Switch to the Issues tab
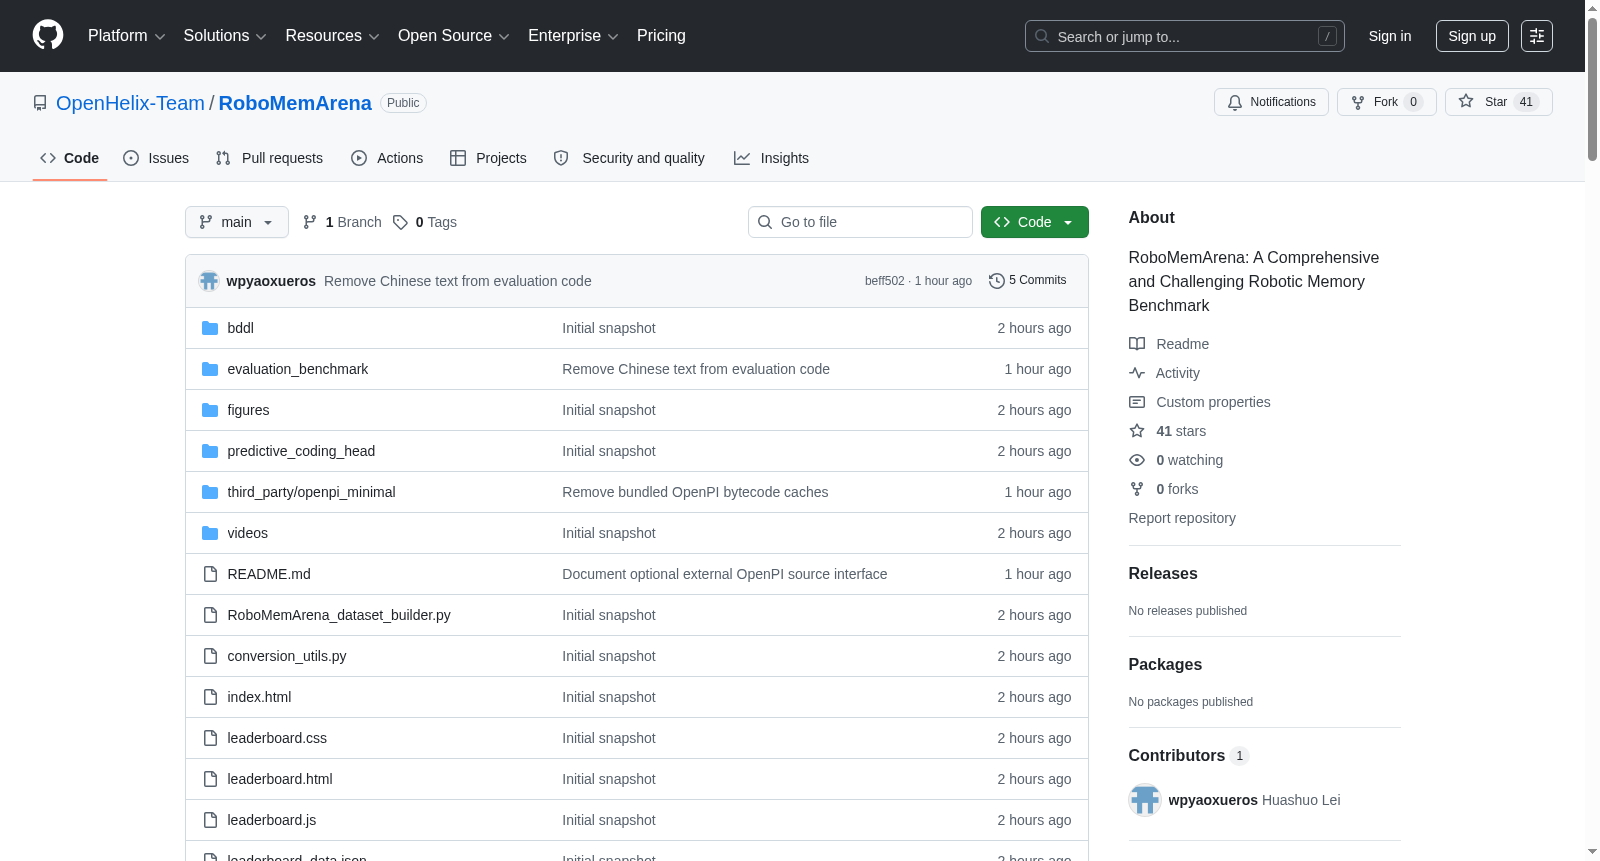 pos(156,158)
